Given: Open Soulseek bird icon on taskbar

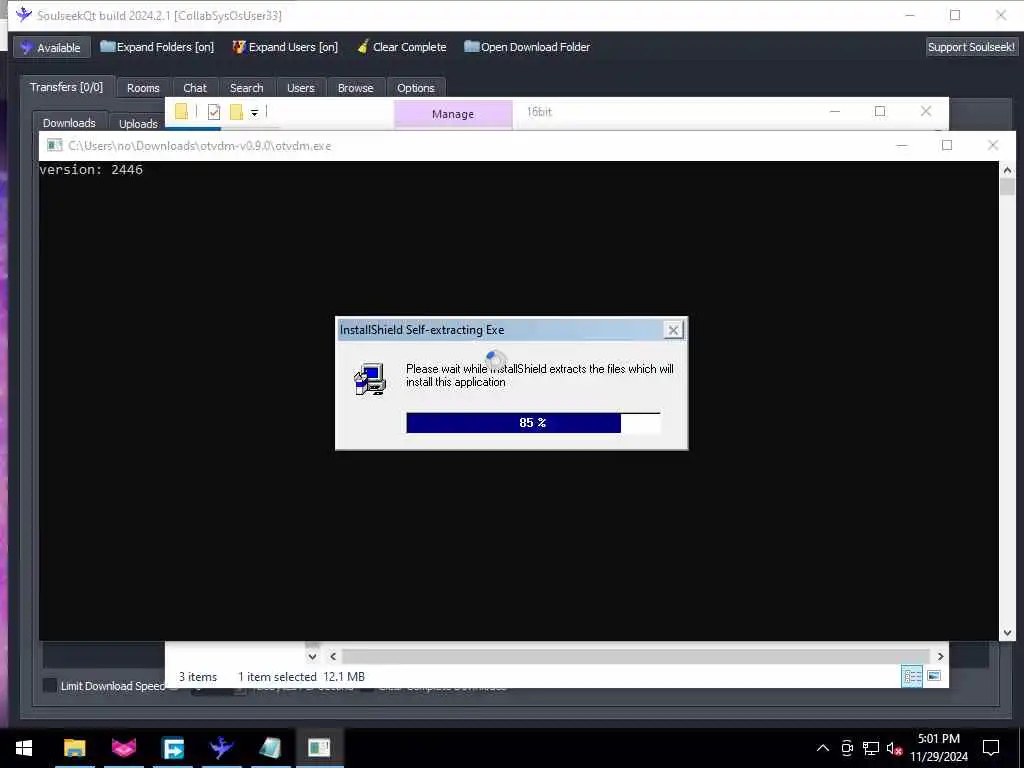Looking at the screenshot, I should (221, 748).
